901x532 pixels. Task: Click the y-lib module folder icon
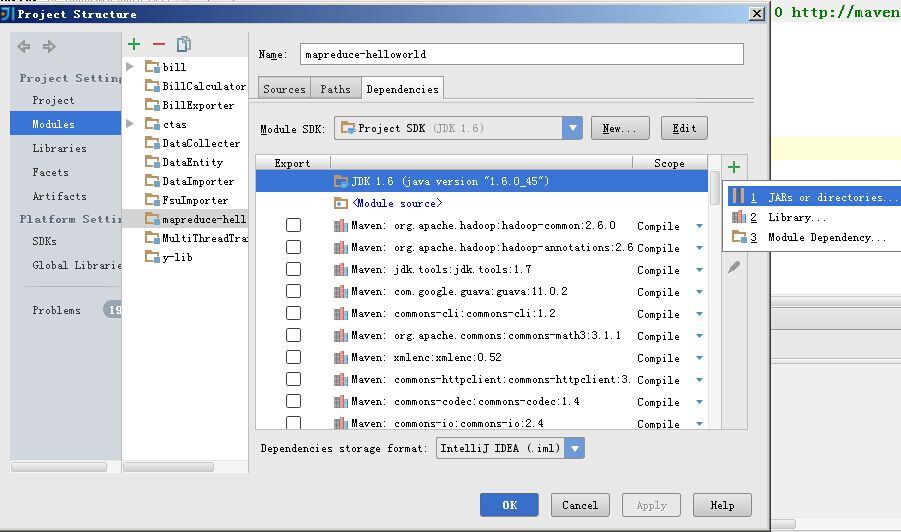tap(152, 256)
